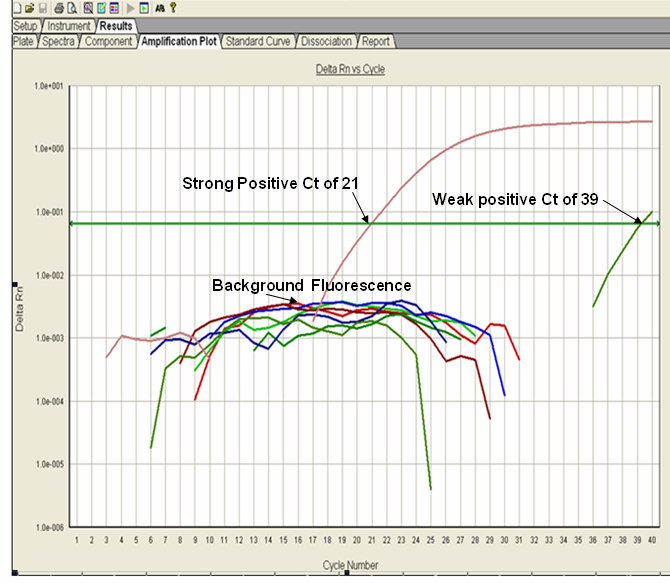Click the Print icon

pos(59,8)
